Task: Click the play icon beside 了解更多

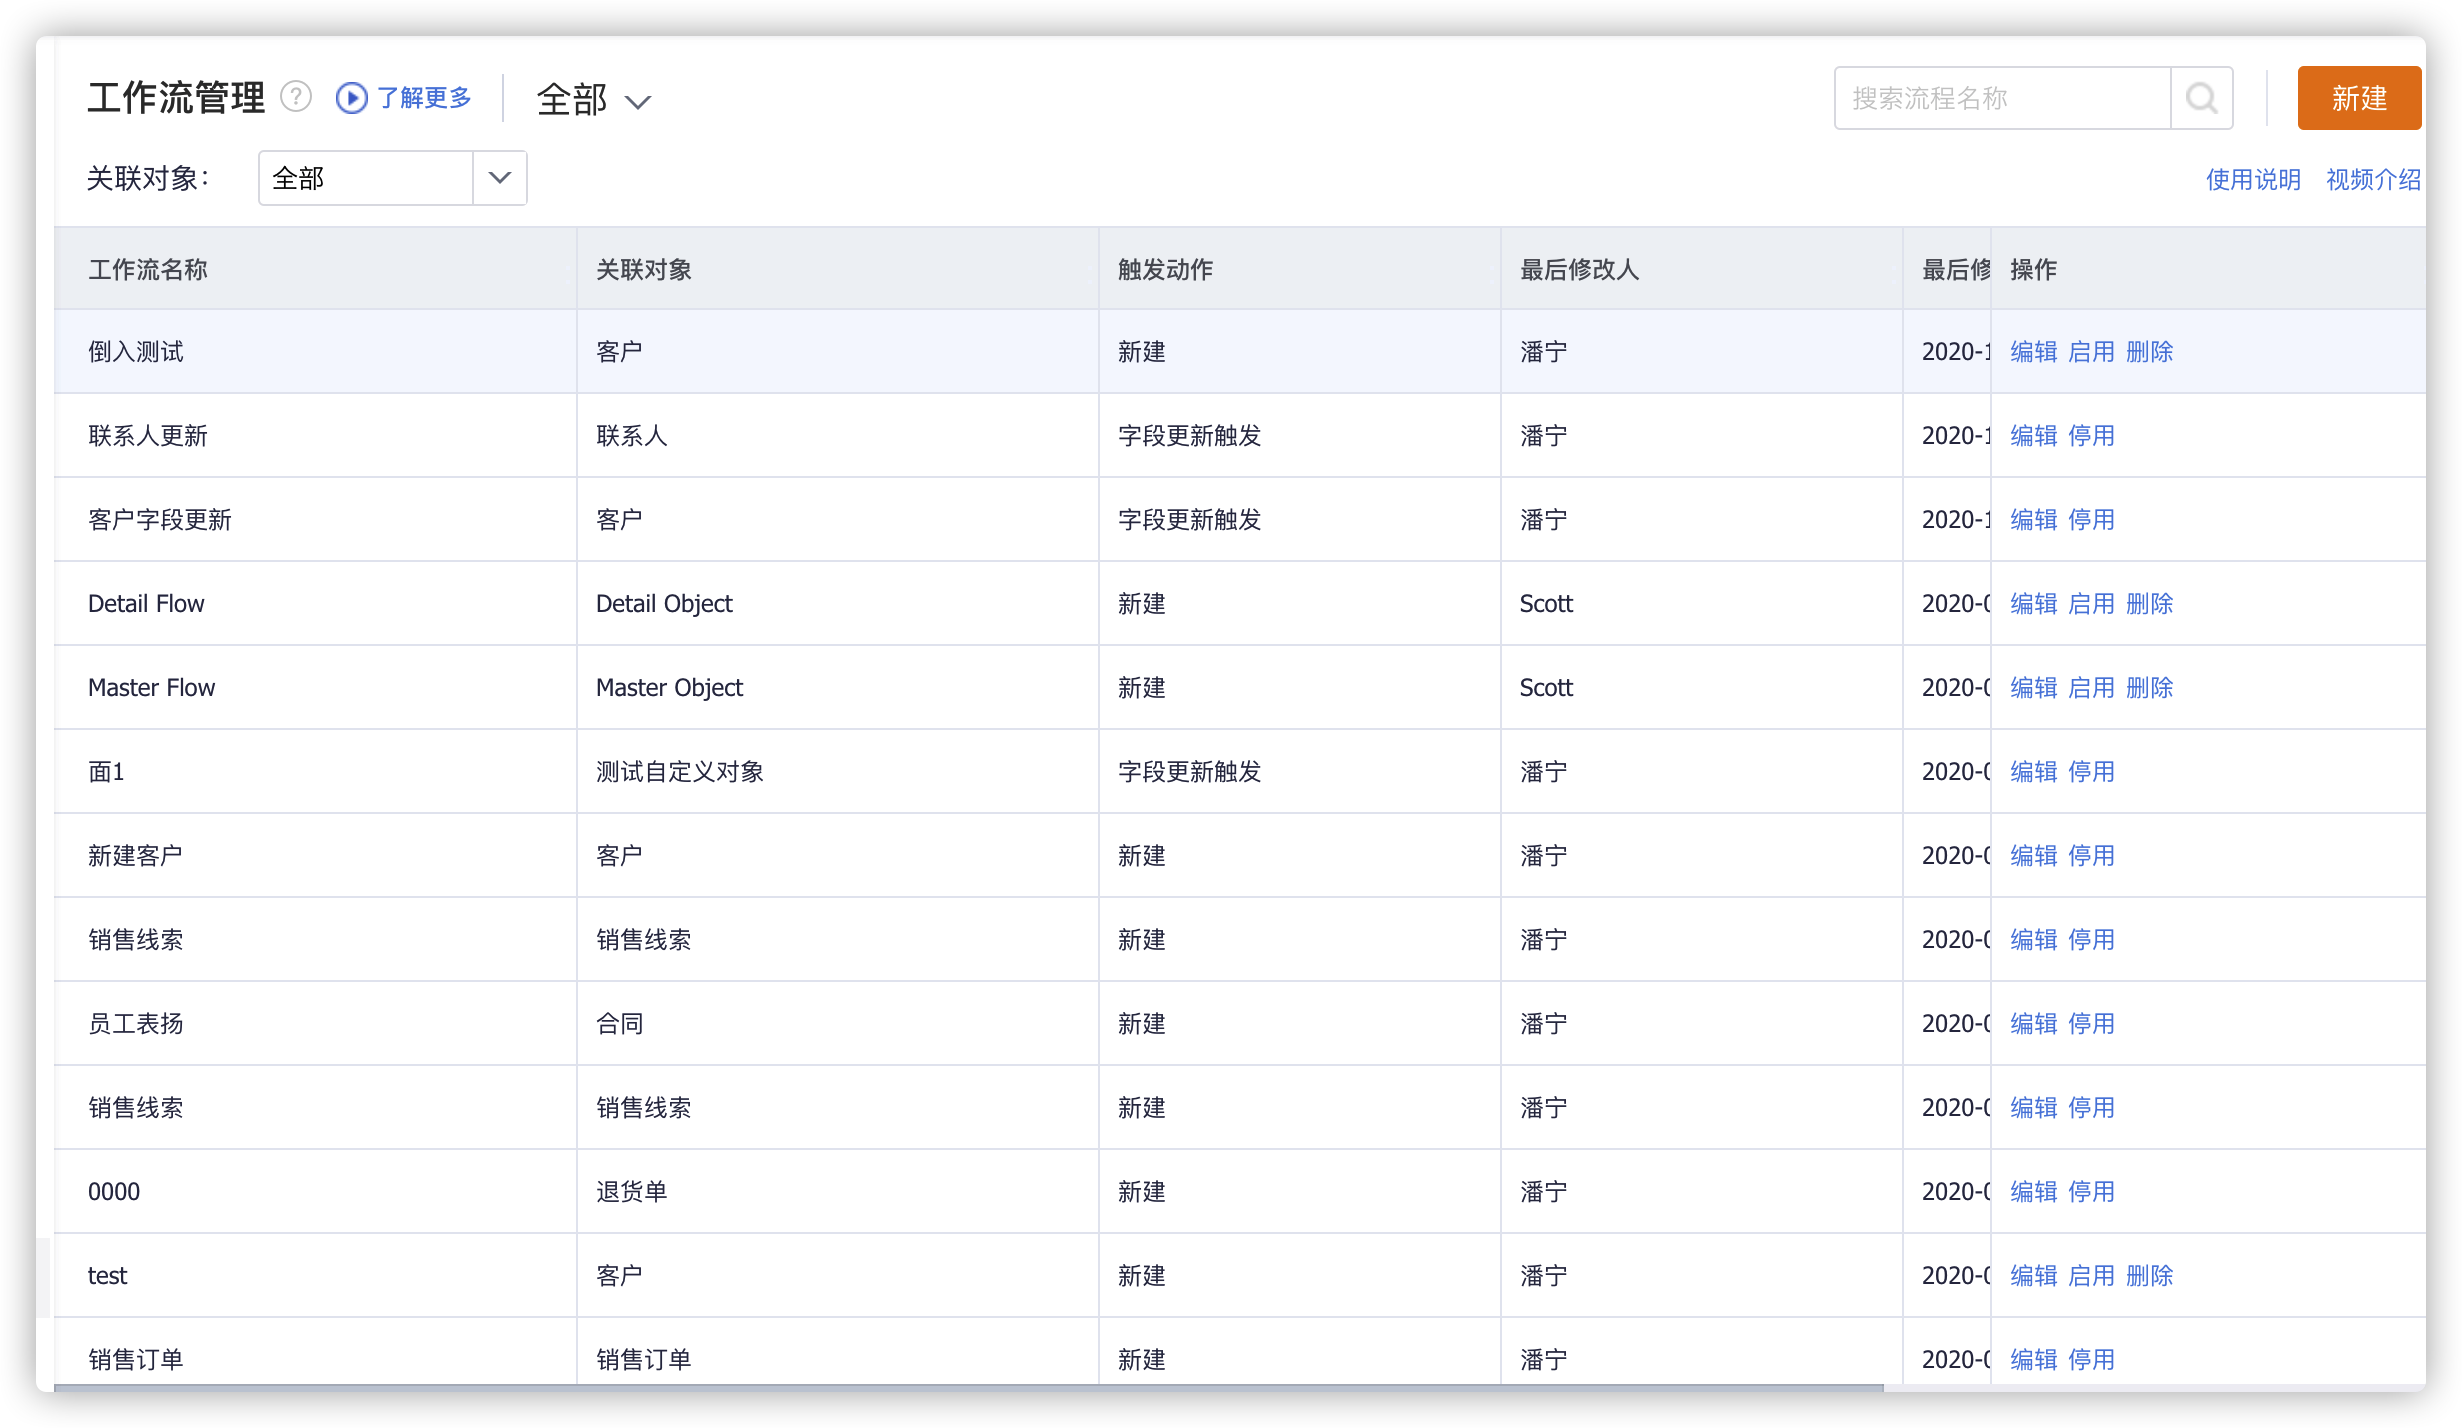Action: click(351, 98)
